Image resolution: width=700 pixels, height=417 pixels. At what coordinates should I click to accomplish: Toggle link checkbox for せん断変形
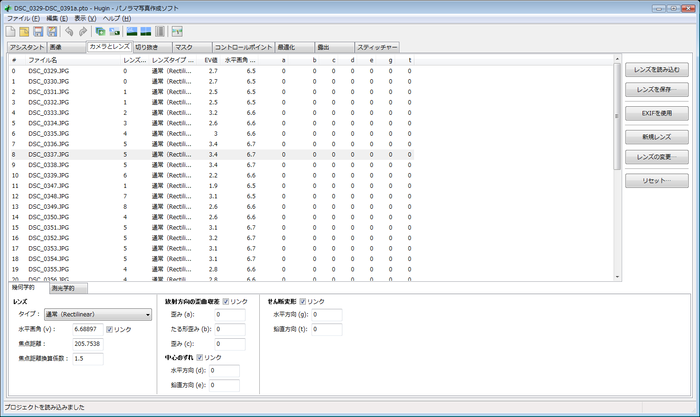303,301
